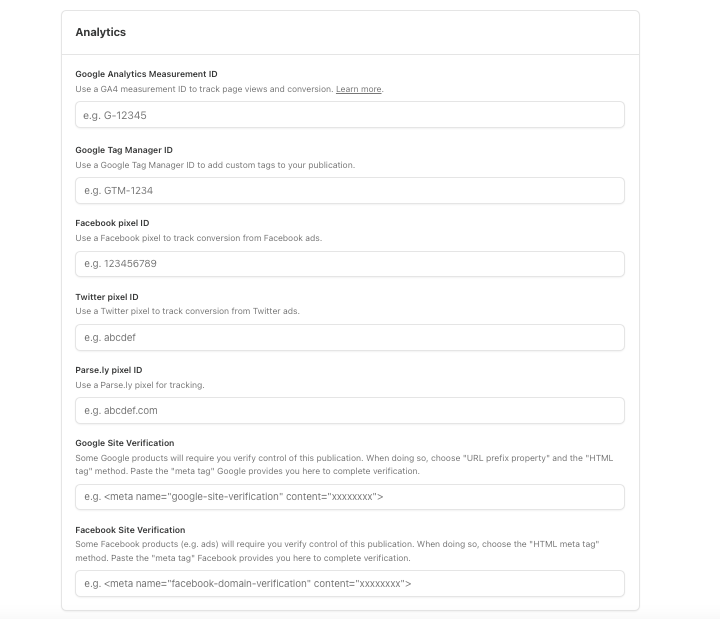Click the Twitter ads conversion description text

point(187,311)
